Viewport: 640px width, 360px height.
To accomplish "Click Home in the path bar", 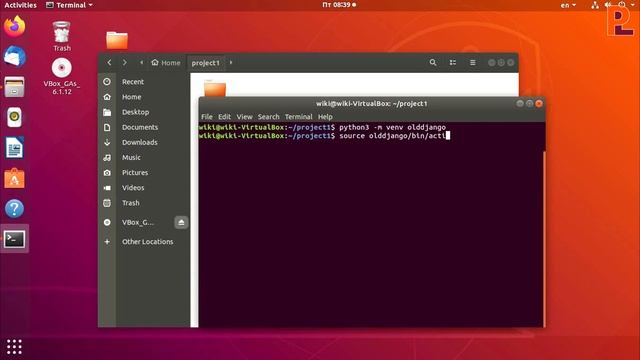I will pyautogui.click(x=166, y=63).
